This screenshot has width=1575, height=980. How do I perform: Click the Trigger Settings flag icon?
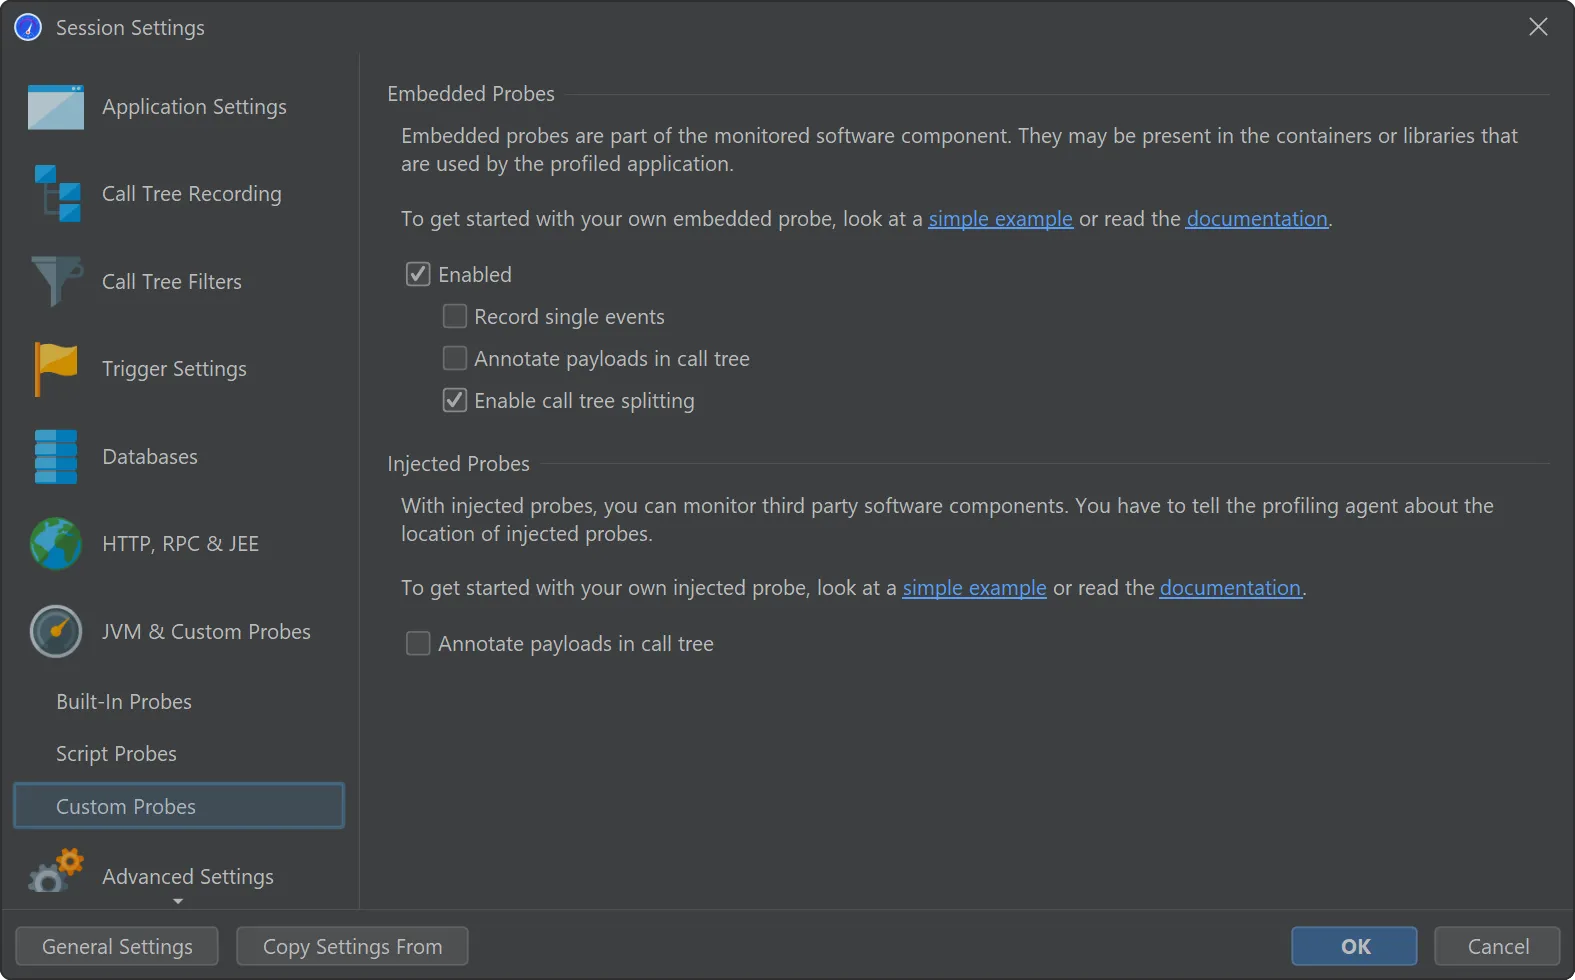pyautogui.click(x=56, y=368)
